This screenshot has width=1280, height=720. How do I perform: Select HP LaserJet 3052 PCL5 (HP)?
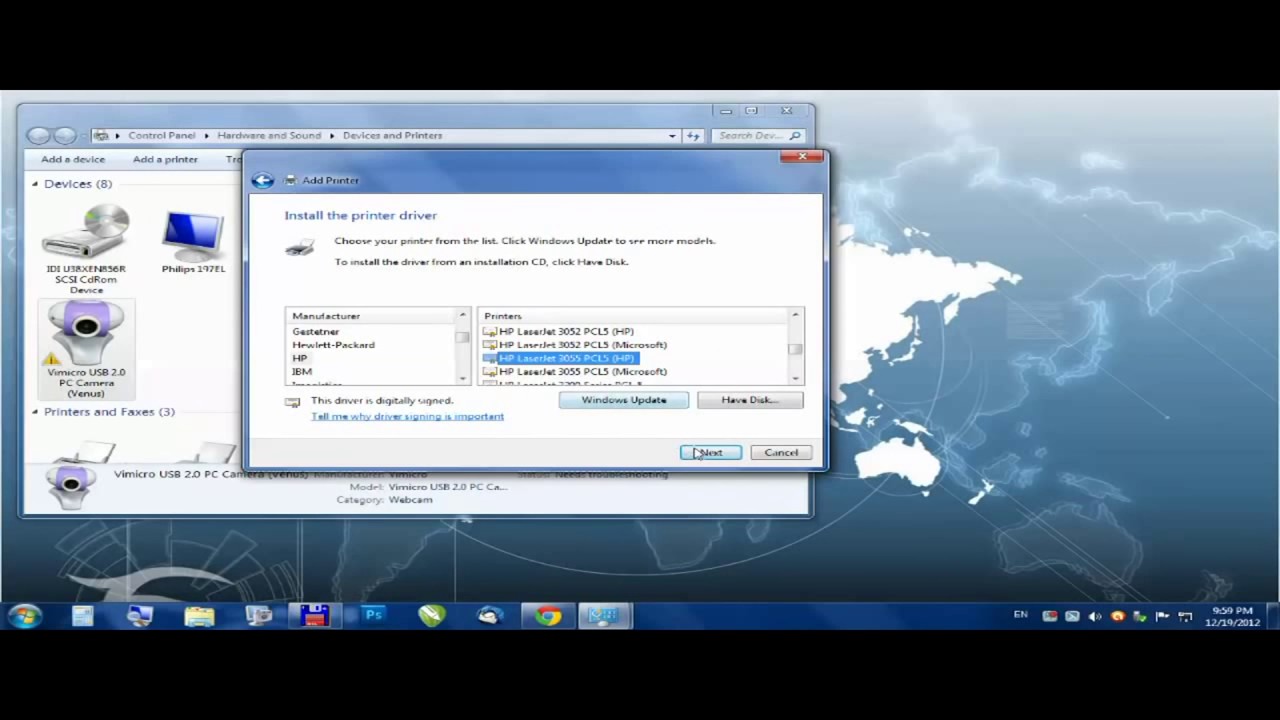(x=566, y=331)
